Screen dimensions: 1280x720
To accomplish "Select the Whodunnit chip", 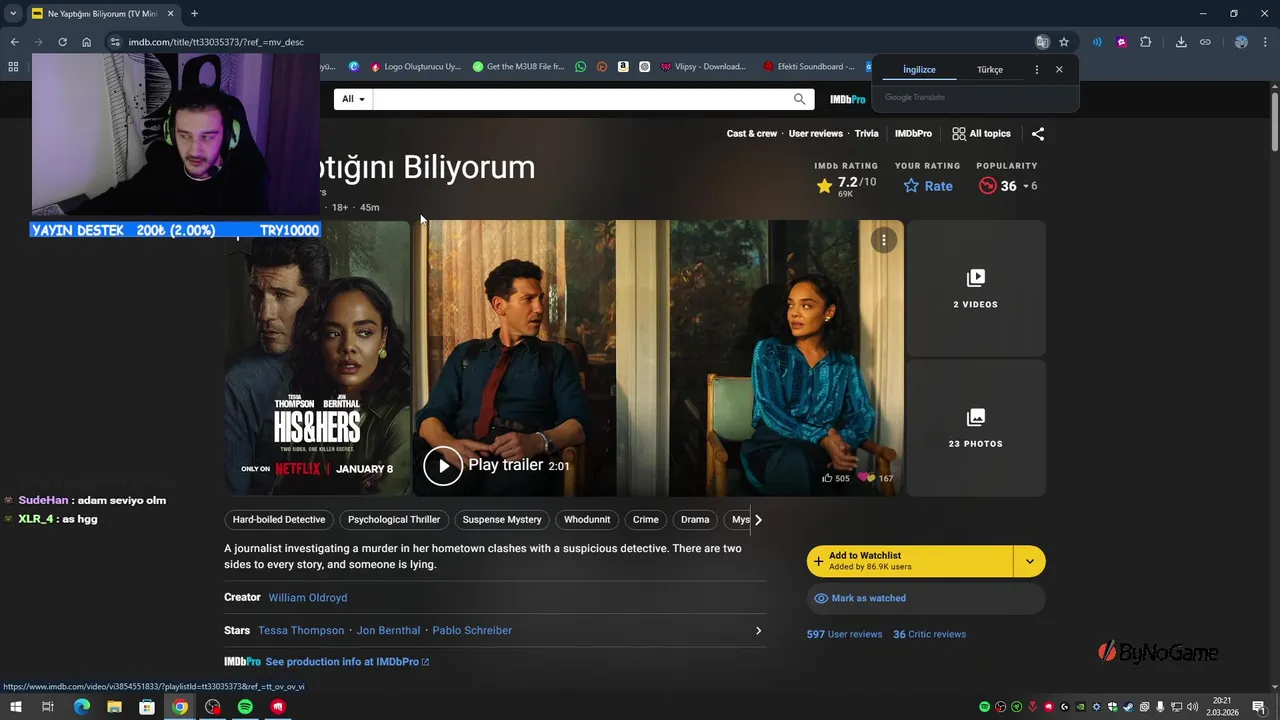I will pyautogui.click(x=587, y=519).
